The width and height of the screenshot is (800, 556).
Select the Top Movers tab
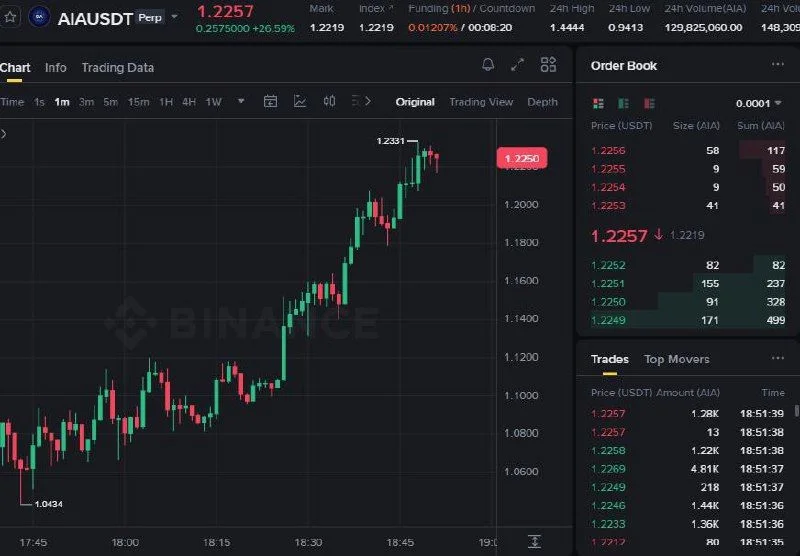[x=677, y=359]
